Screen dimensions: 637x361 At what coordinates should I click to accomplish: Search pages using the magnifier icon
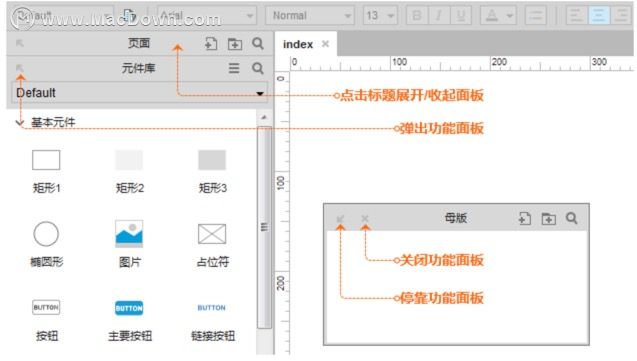tap(258, 43)
